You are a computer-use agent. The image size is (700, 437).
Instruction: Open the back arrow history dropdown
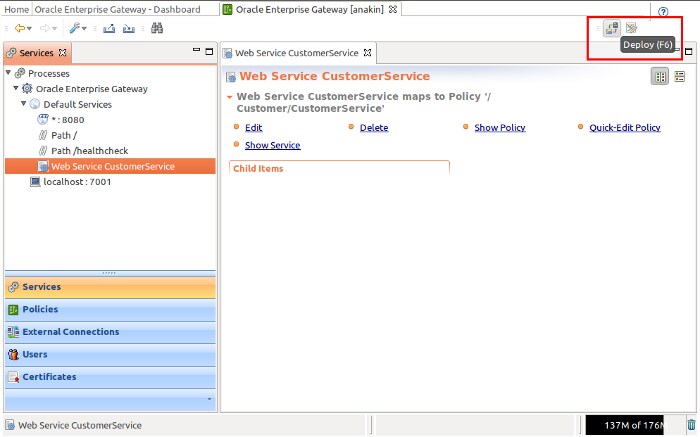[29, 29]
